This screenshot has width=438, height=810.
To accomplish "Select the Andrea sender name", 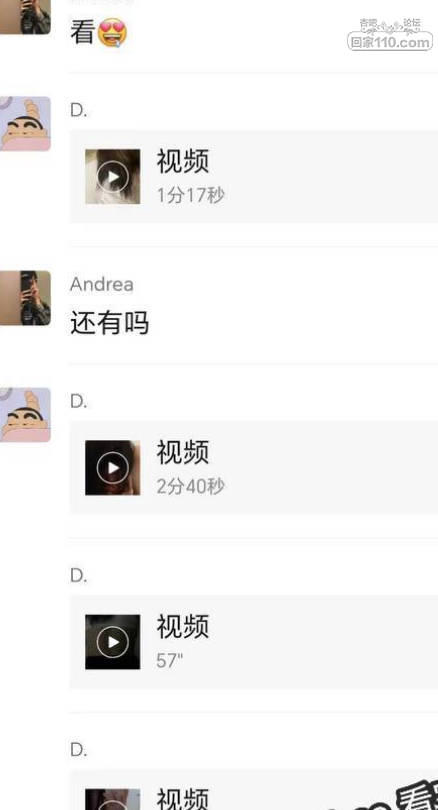I will click(x=102, y=284).
